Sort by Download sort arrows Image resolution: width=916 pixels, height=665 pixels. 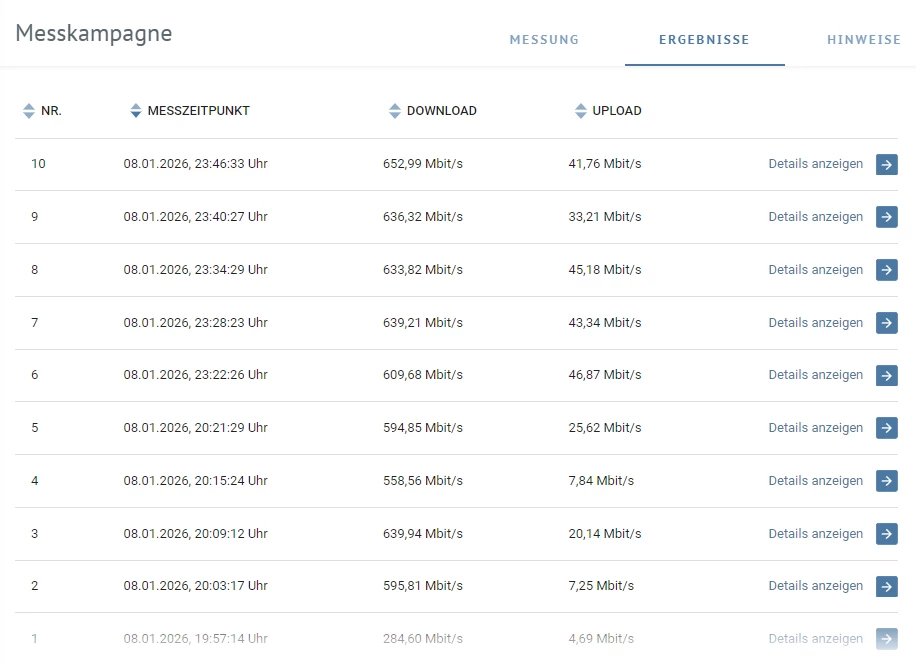tap(395, 110)
